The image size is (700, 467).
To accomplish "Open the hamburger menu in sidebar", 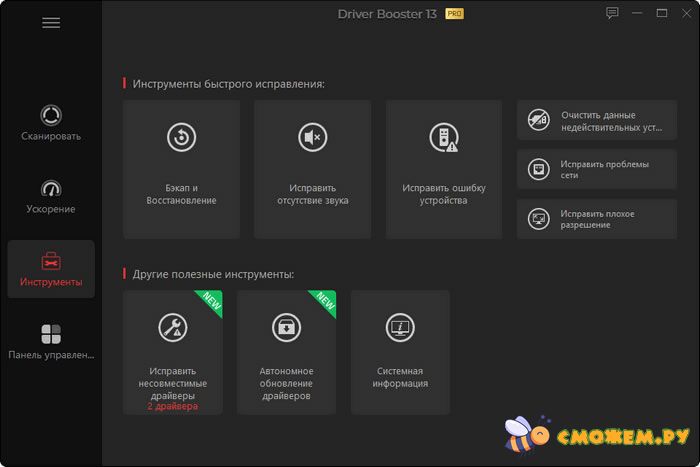I will pos(51,23).
